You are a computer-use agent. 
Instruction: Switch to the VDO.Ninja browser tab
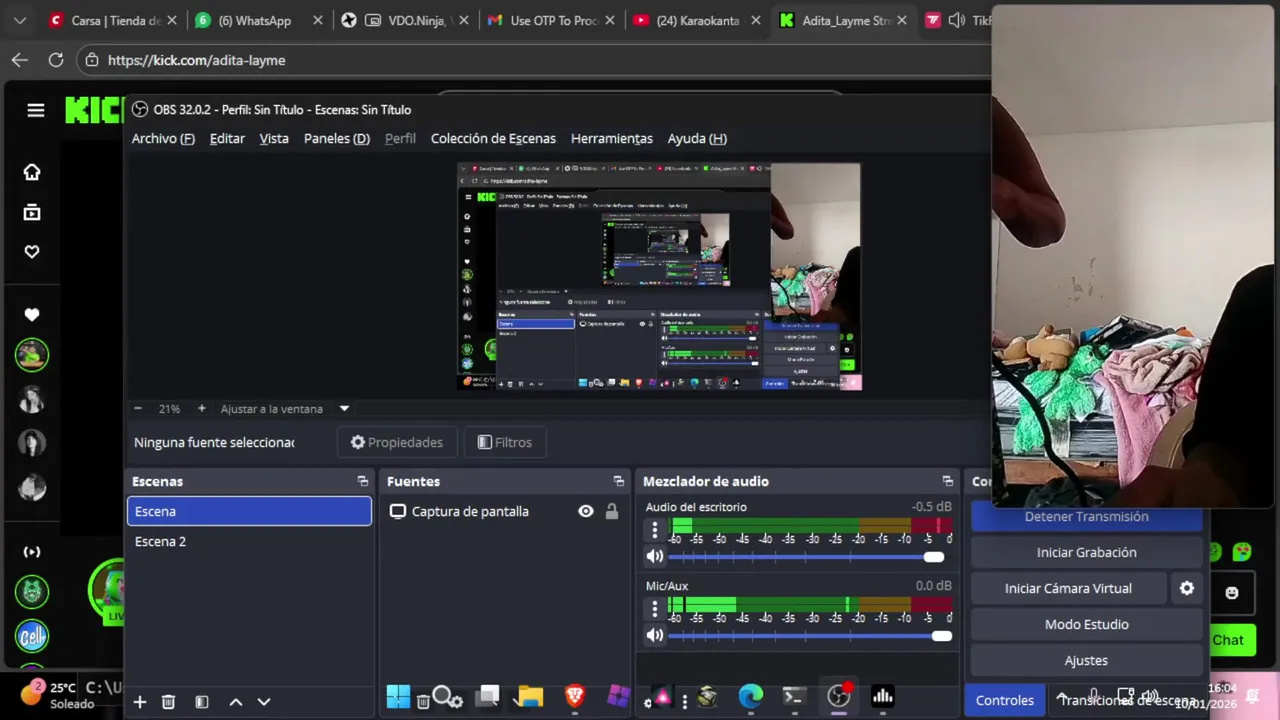(405, 20)
